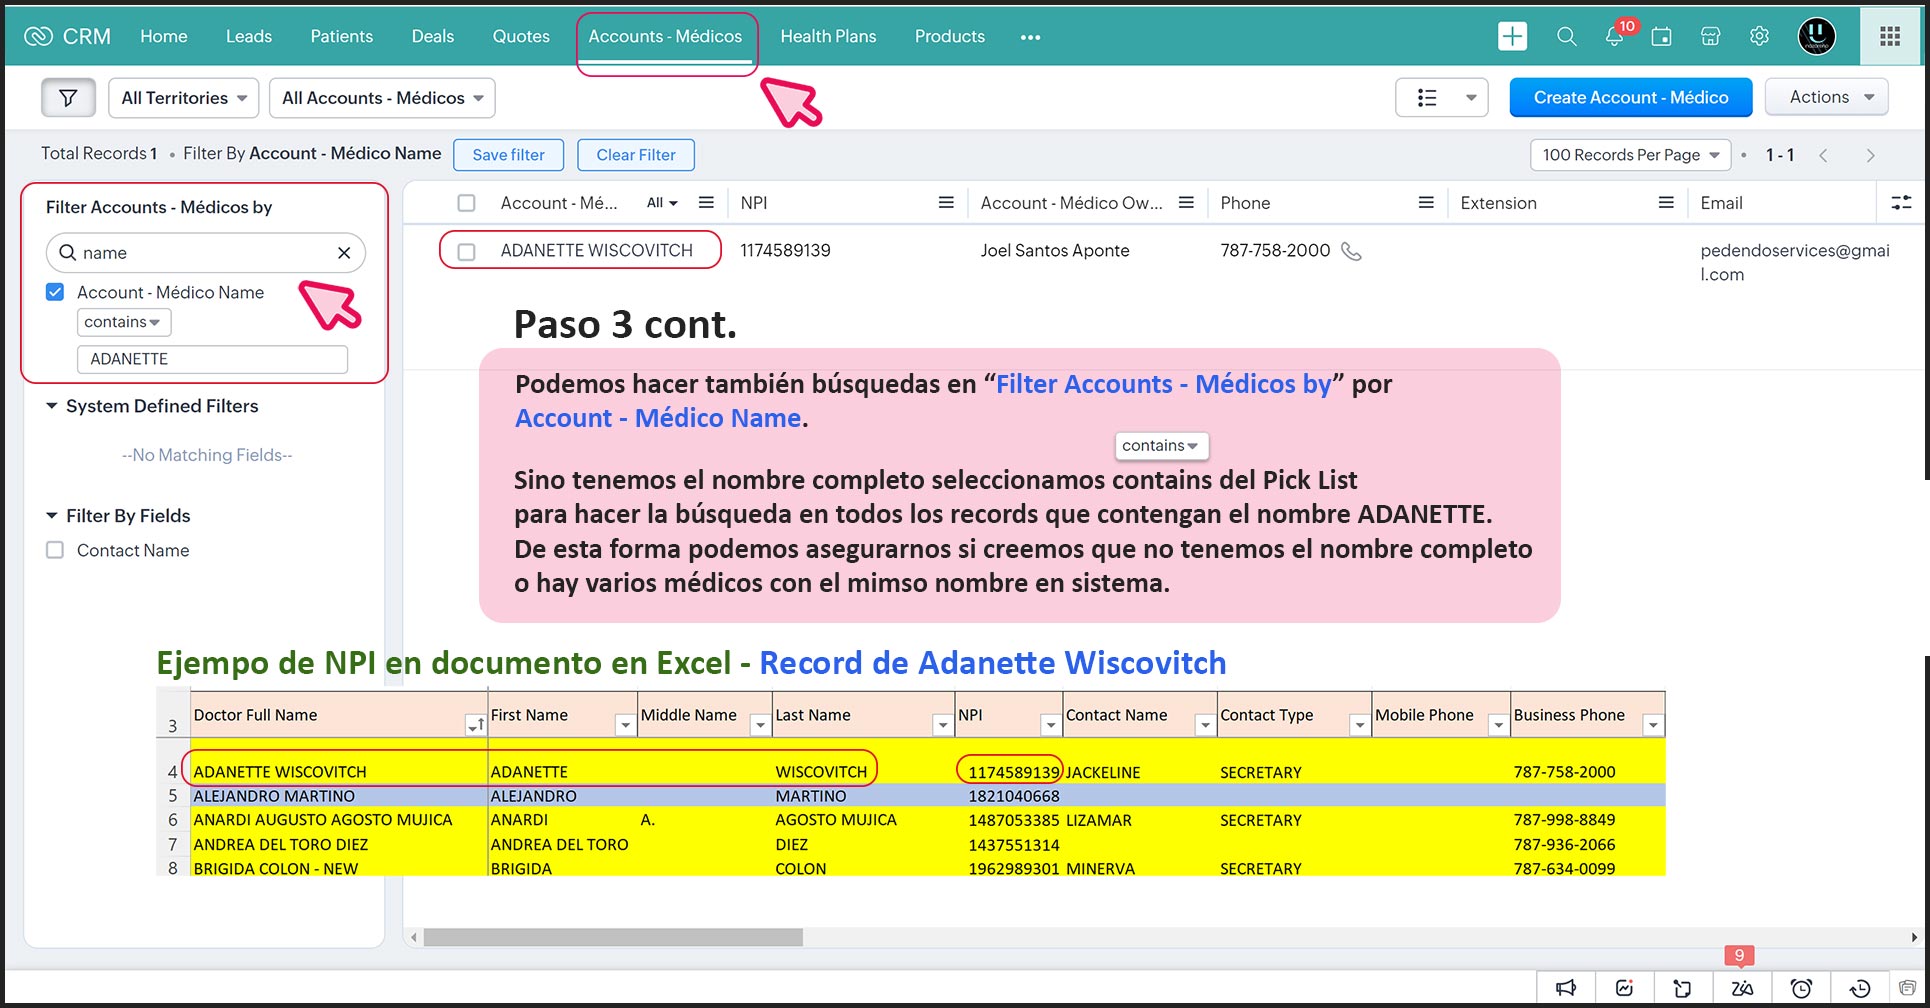Open the settings gear icon
The height and width of the screenshot is (1008, 1930).
pyautogui.click(x=1759, y=37)
